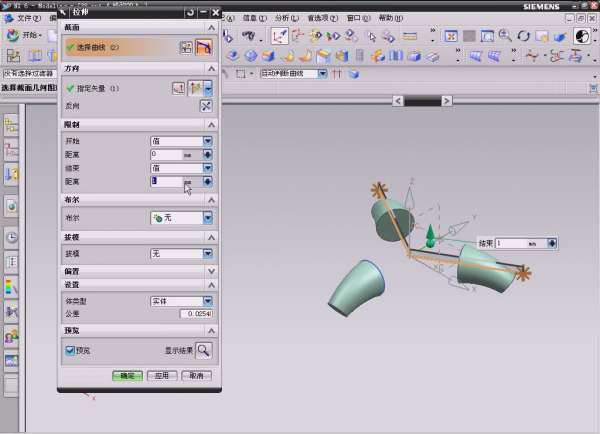This screenshot has width=600, height=434.
Task: Toggle the 预览 preview checkbox
Action: 71,350
